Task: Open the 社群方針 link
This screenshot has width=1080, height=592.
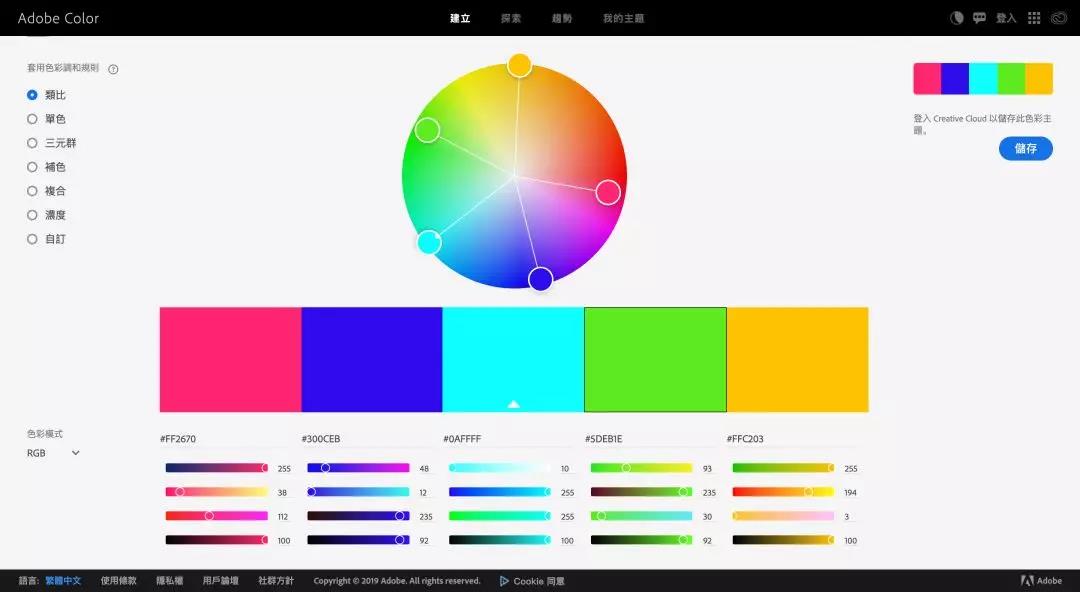Action: (276, 581)
